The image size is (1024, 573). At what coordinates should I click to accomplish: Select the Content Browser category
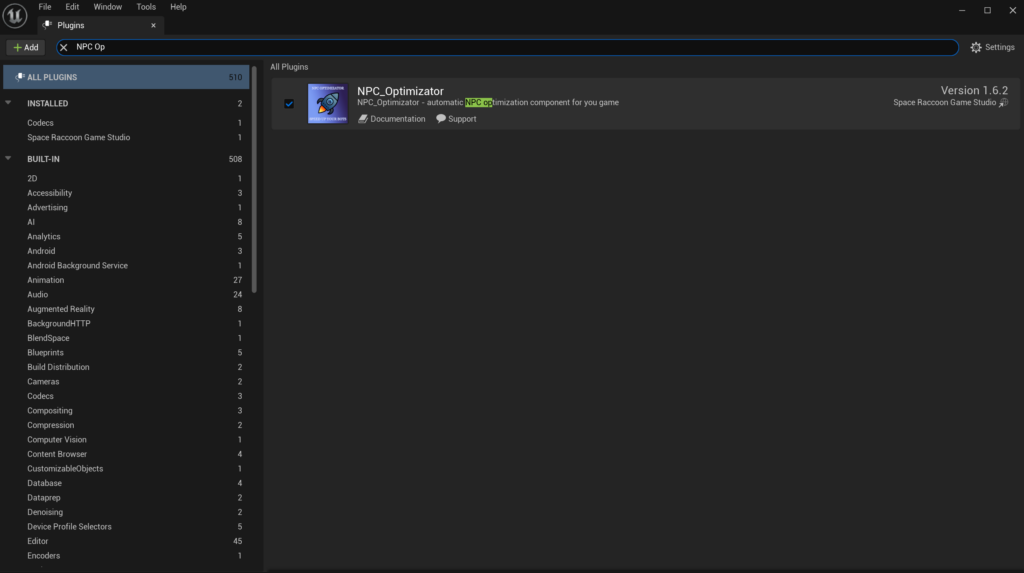[126, 454]
